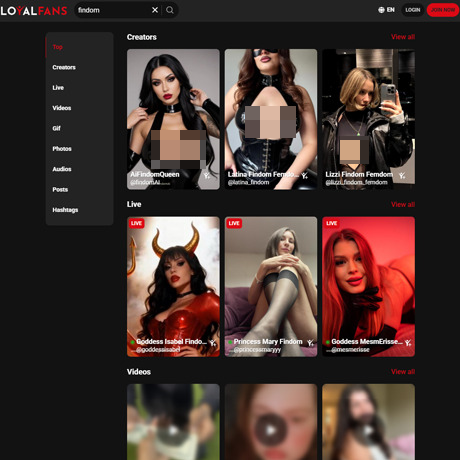The image size is (460, 460).
Task: Click follow icon on Lizzi Findom card
Action: click(402, 175)
